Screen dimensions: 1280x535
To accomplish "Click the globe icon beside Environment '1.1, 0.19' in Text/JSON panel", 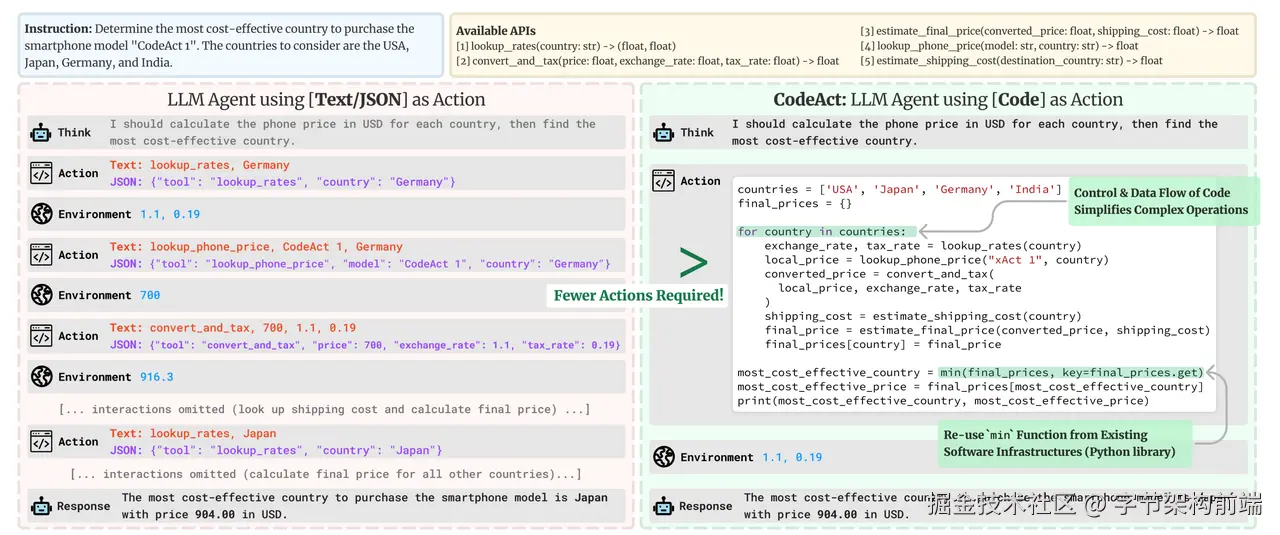I will click(41, 214).
